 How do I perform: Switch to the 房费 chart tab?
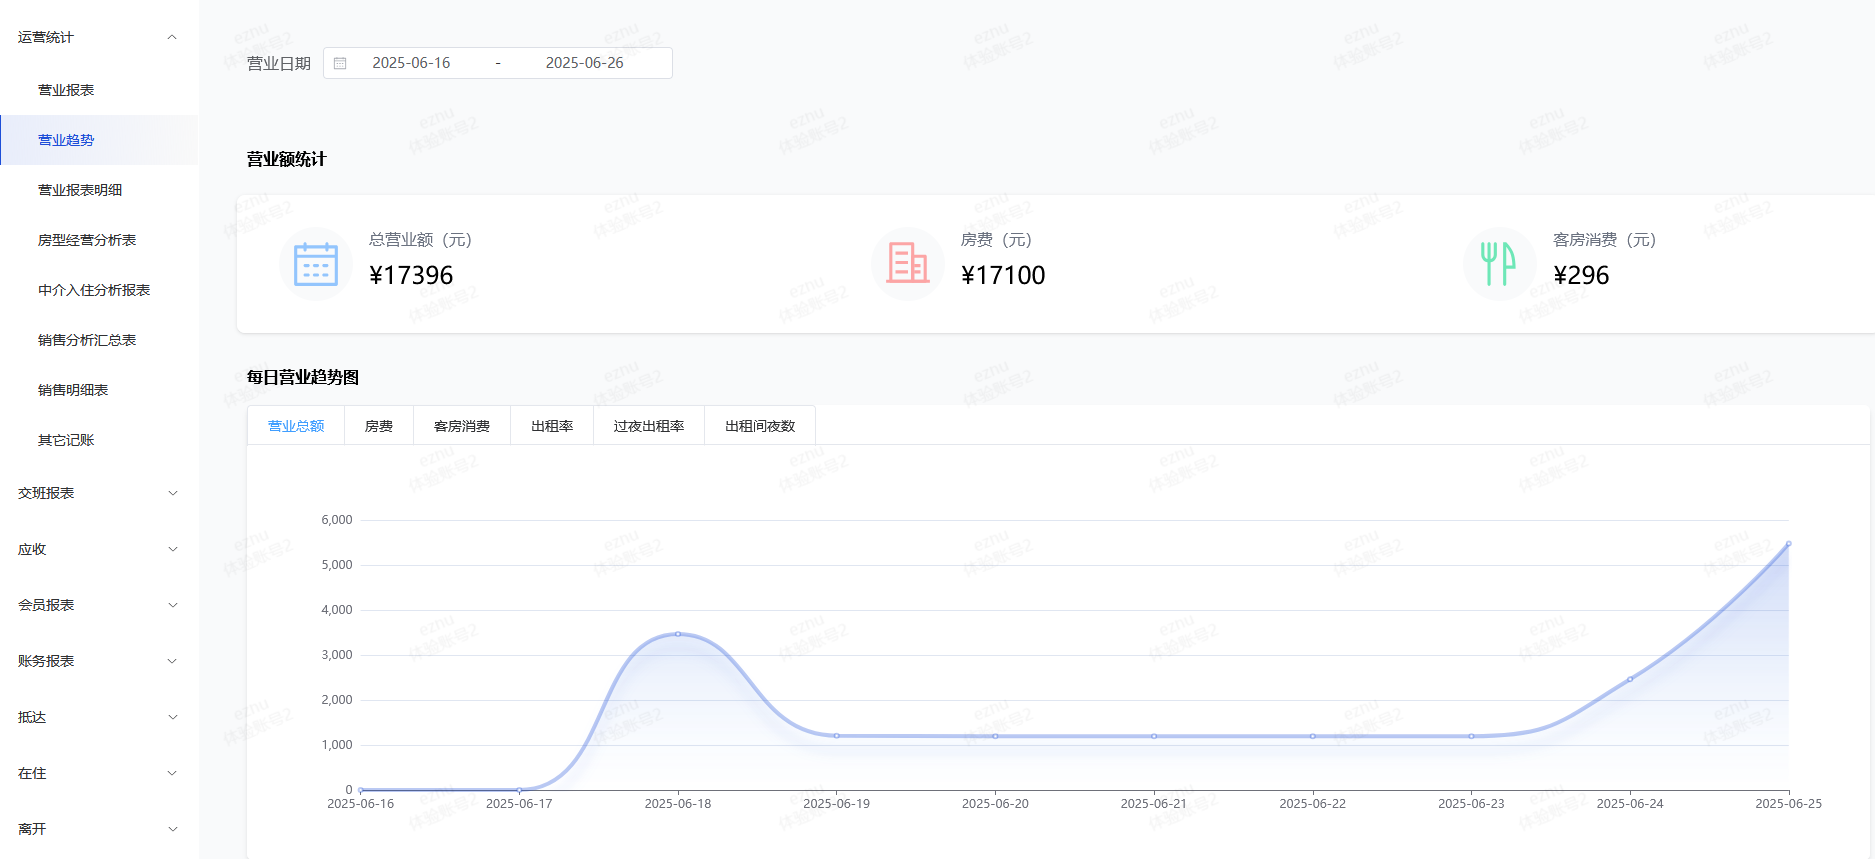(379, 426)
